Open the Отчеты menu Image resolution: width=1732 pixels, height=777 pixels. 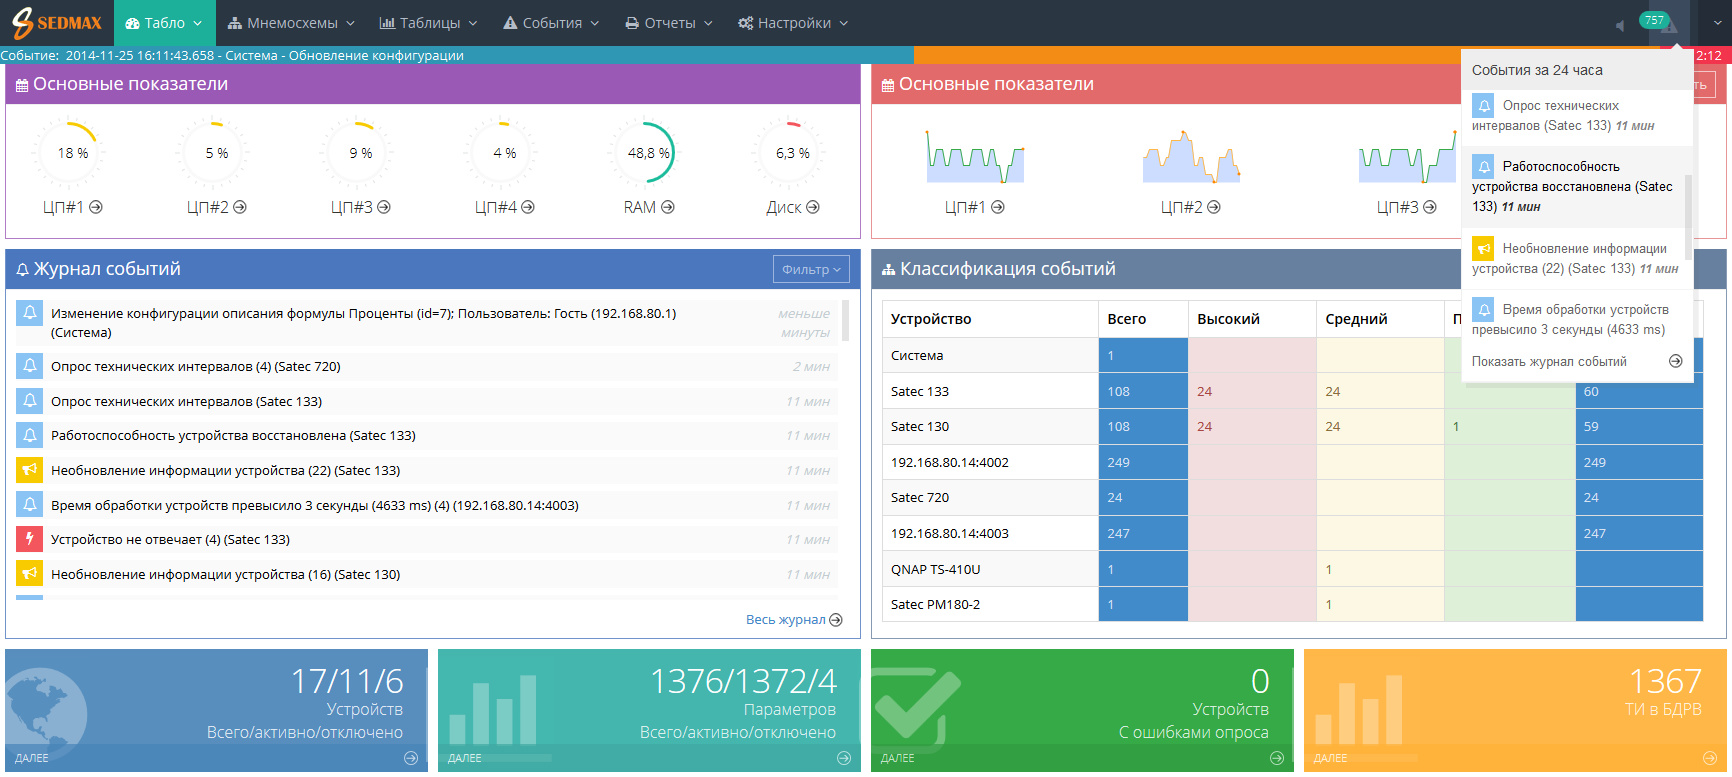pos(669,23)
